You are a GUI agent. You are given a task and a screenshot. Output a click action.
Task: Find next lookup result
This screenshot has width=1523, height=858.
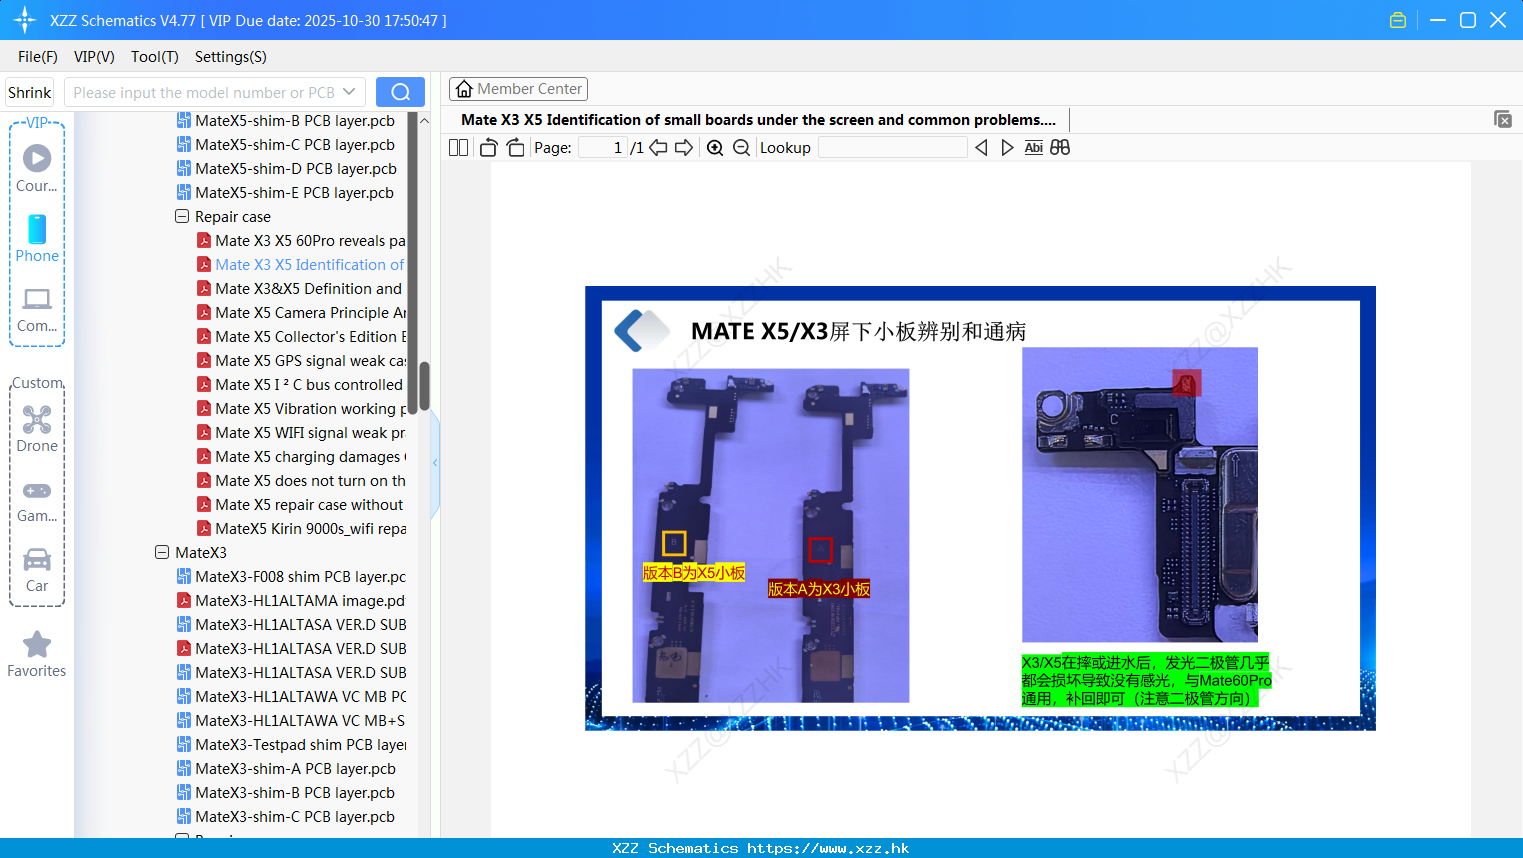click(1007, 148)
